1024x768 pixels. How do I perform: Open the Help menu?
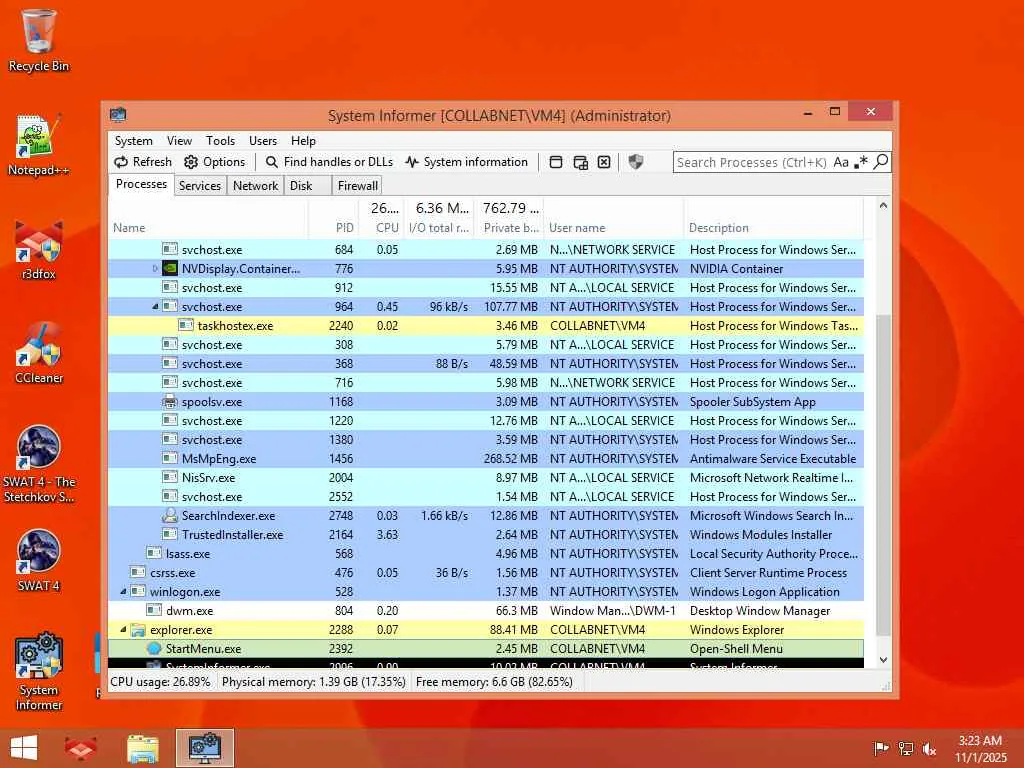[303, 141]
